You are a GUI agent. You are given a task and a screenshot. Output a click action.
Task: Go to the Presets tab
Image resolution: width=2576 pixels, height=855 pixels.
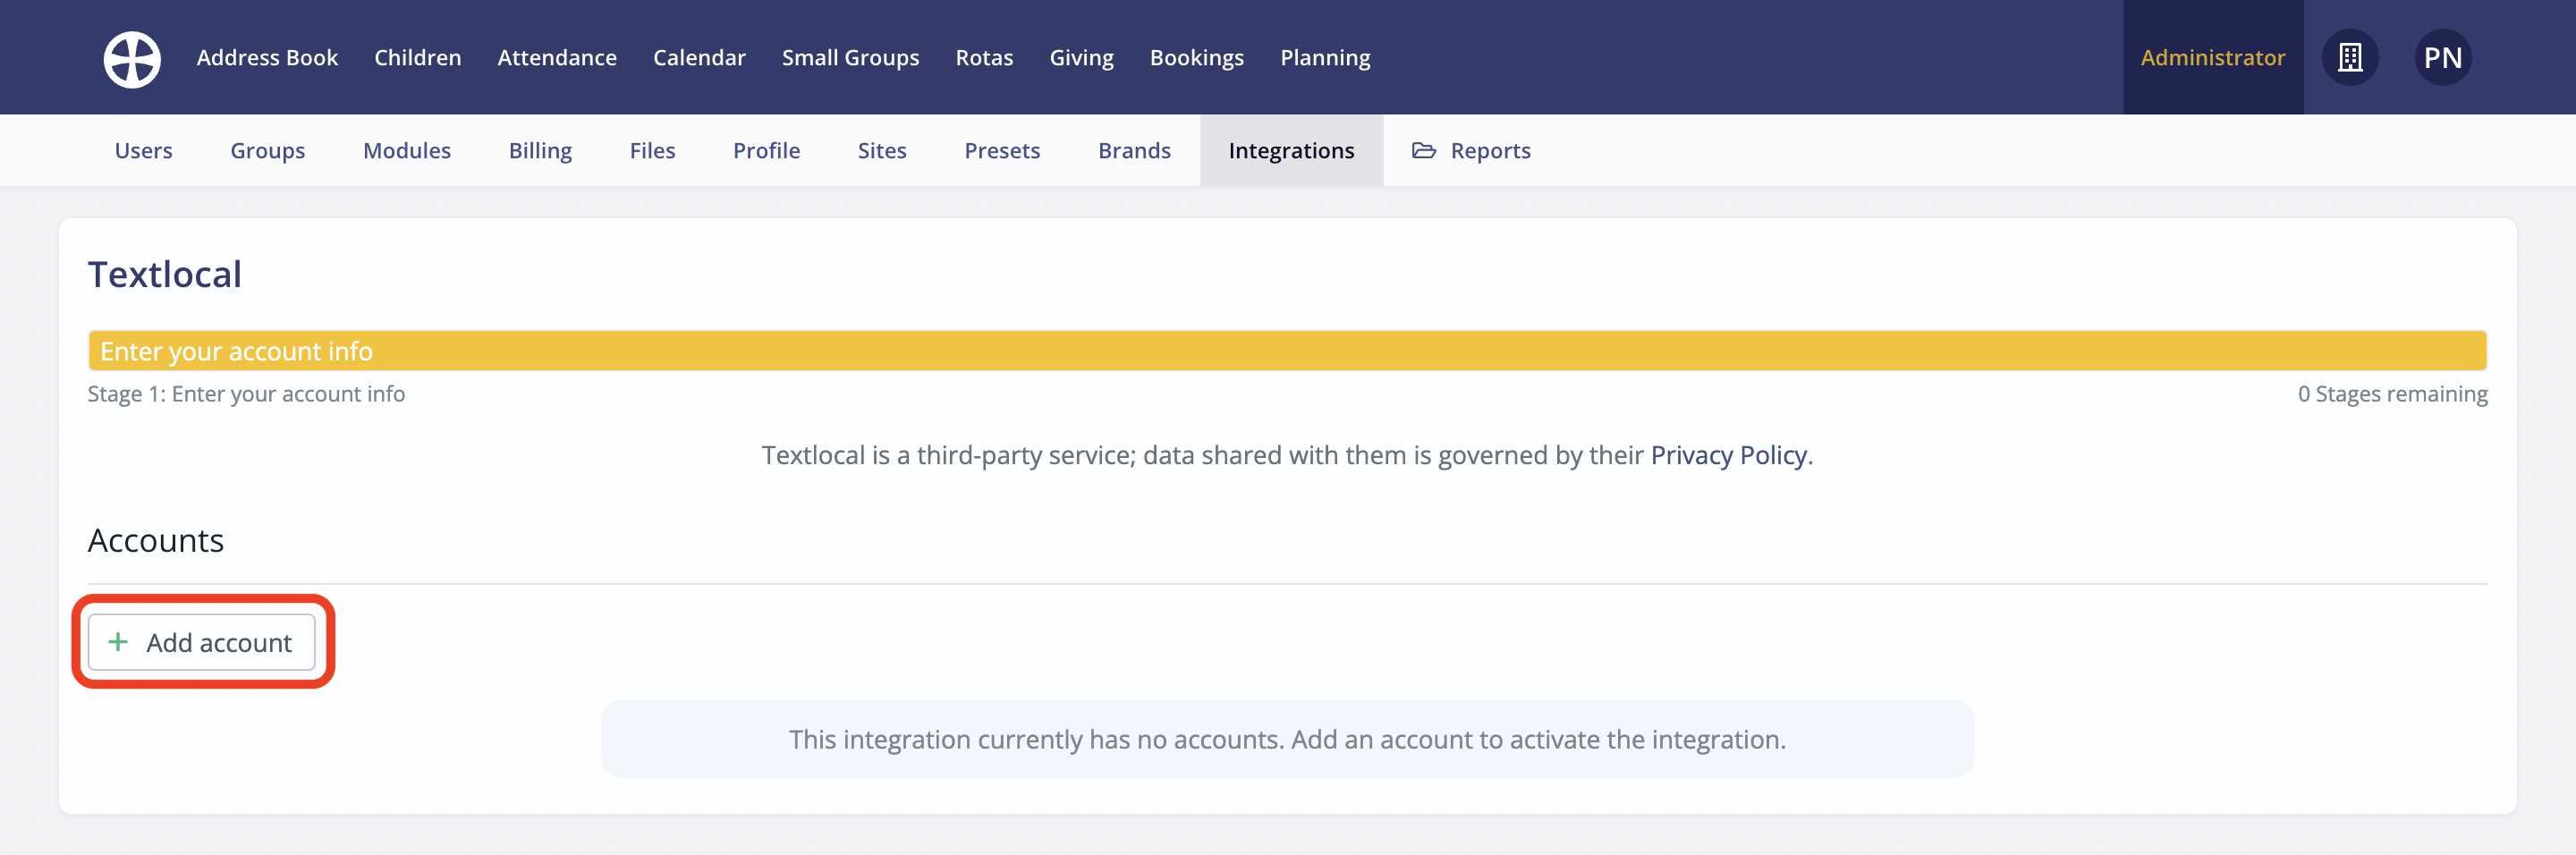coord(1002,150)
